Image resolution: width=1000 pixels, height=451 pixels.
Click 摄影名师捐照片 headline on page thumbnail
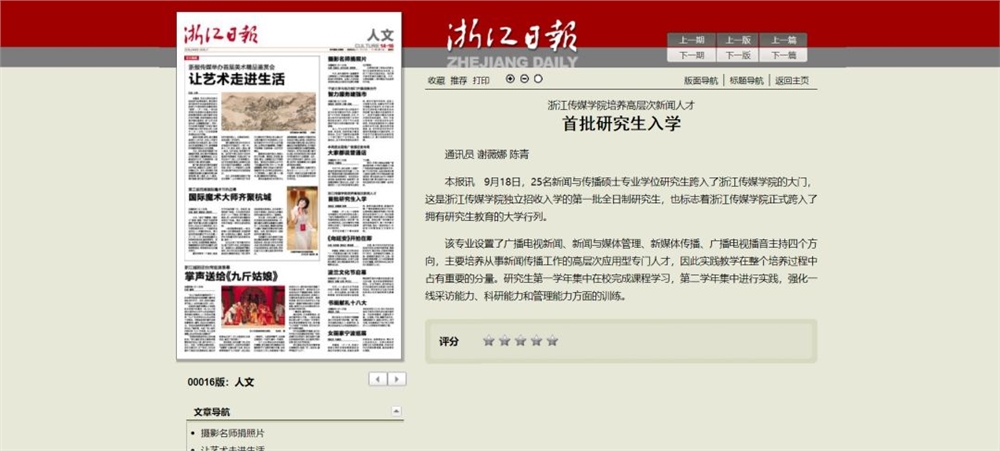click(x=347, y=59)
